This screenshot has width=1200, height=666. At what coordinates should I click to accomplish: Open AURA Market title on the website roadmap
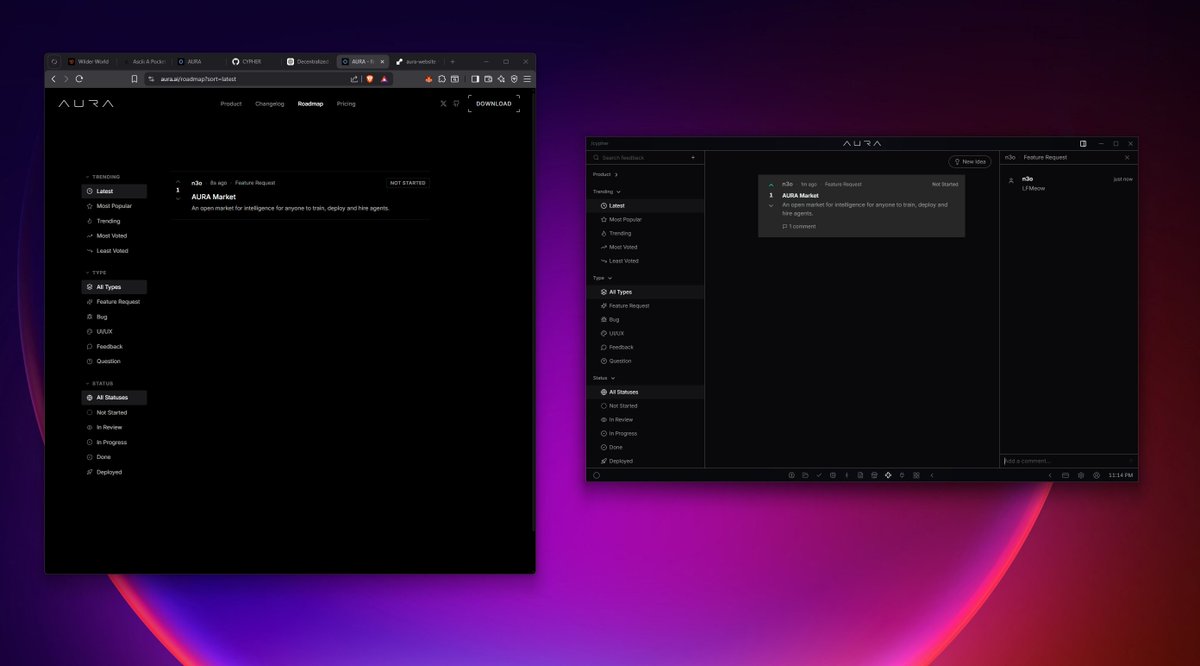tap(214, 197)
